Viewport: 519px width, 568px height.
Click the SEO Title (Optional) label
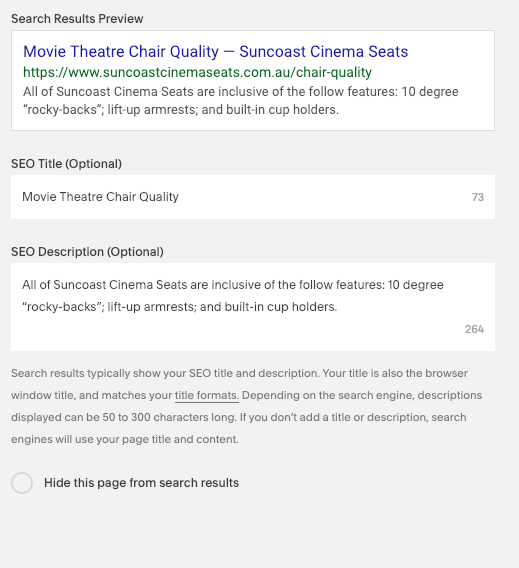click(66, 164)
